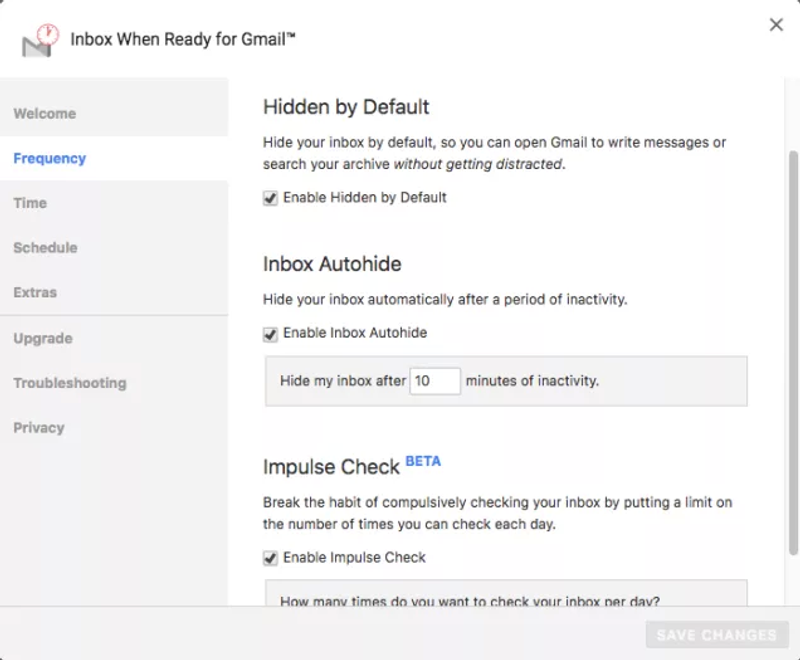Screen dimensions: 800x660
Task: Click the Inbox When Ready logo icon
Action: [38, 41]
